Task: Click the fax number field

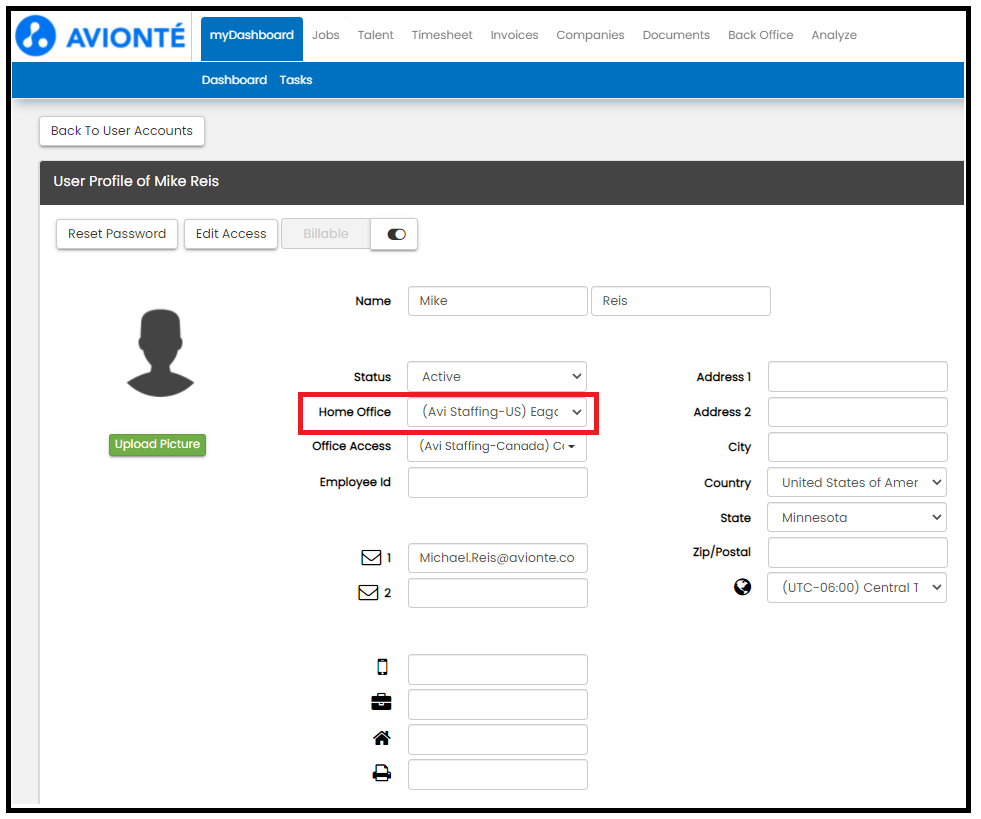Action: pyautogui.click(x=498, y=775)
